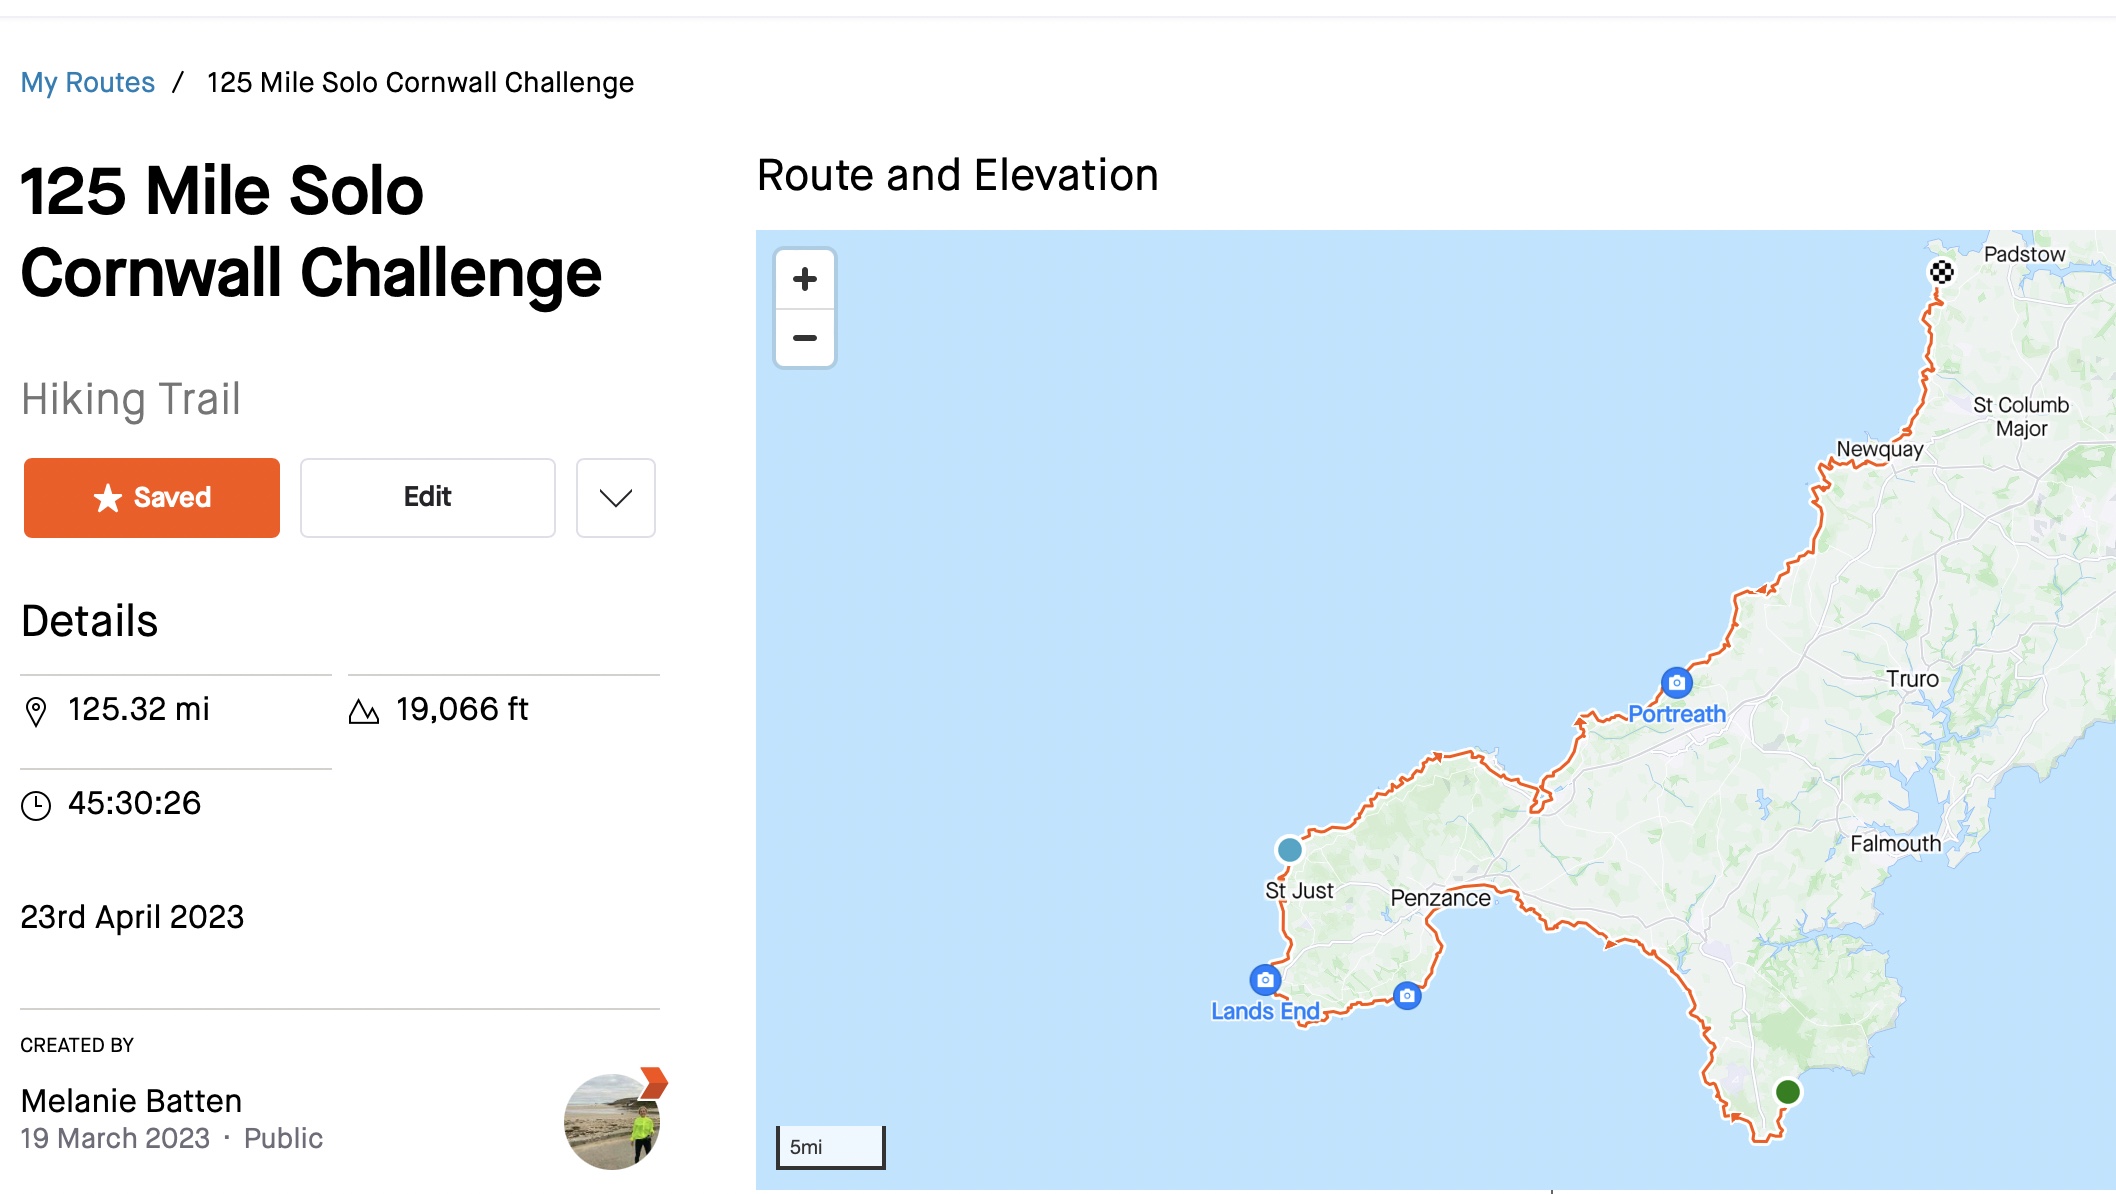Screen dimensions: 2116x1194
Task: Click the green route start marker
Action: (1788, 1092)
